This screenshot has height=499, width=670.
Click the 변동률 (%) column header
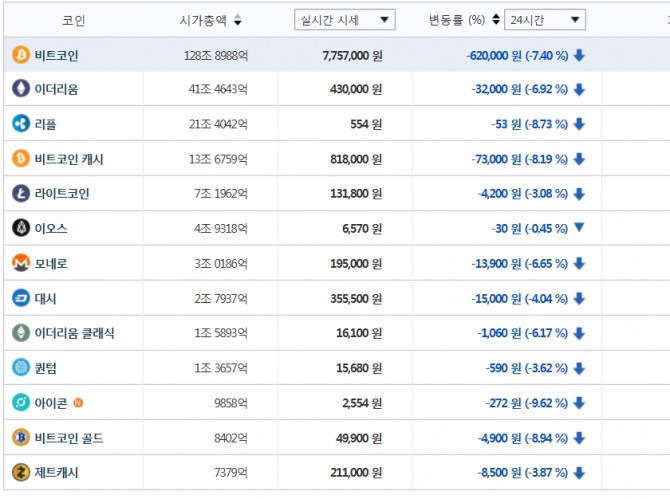tap(456, 20)
